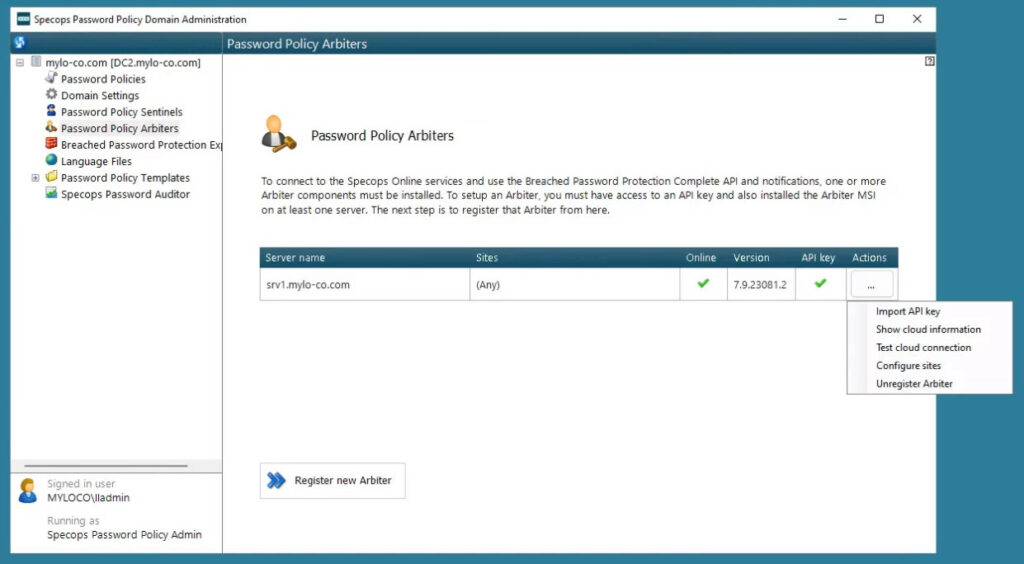
Task: Click Register new Arbiter button
Action: point(332,480)
